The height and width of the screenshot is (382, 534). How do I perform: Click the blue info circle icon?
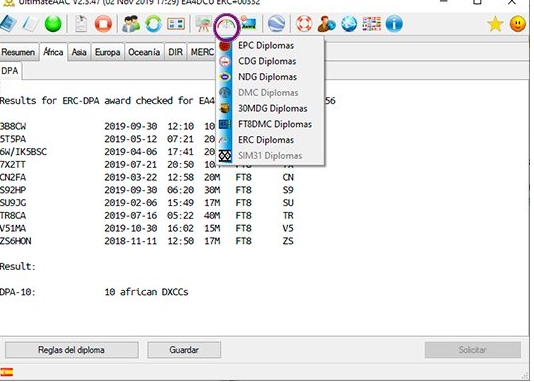pyautogui.click(x=394, y=24)
